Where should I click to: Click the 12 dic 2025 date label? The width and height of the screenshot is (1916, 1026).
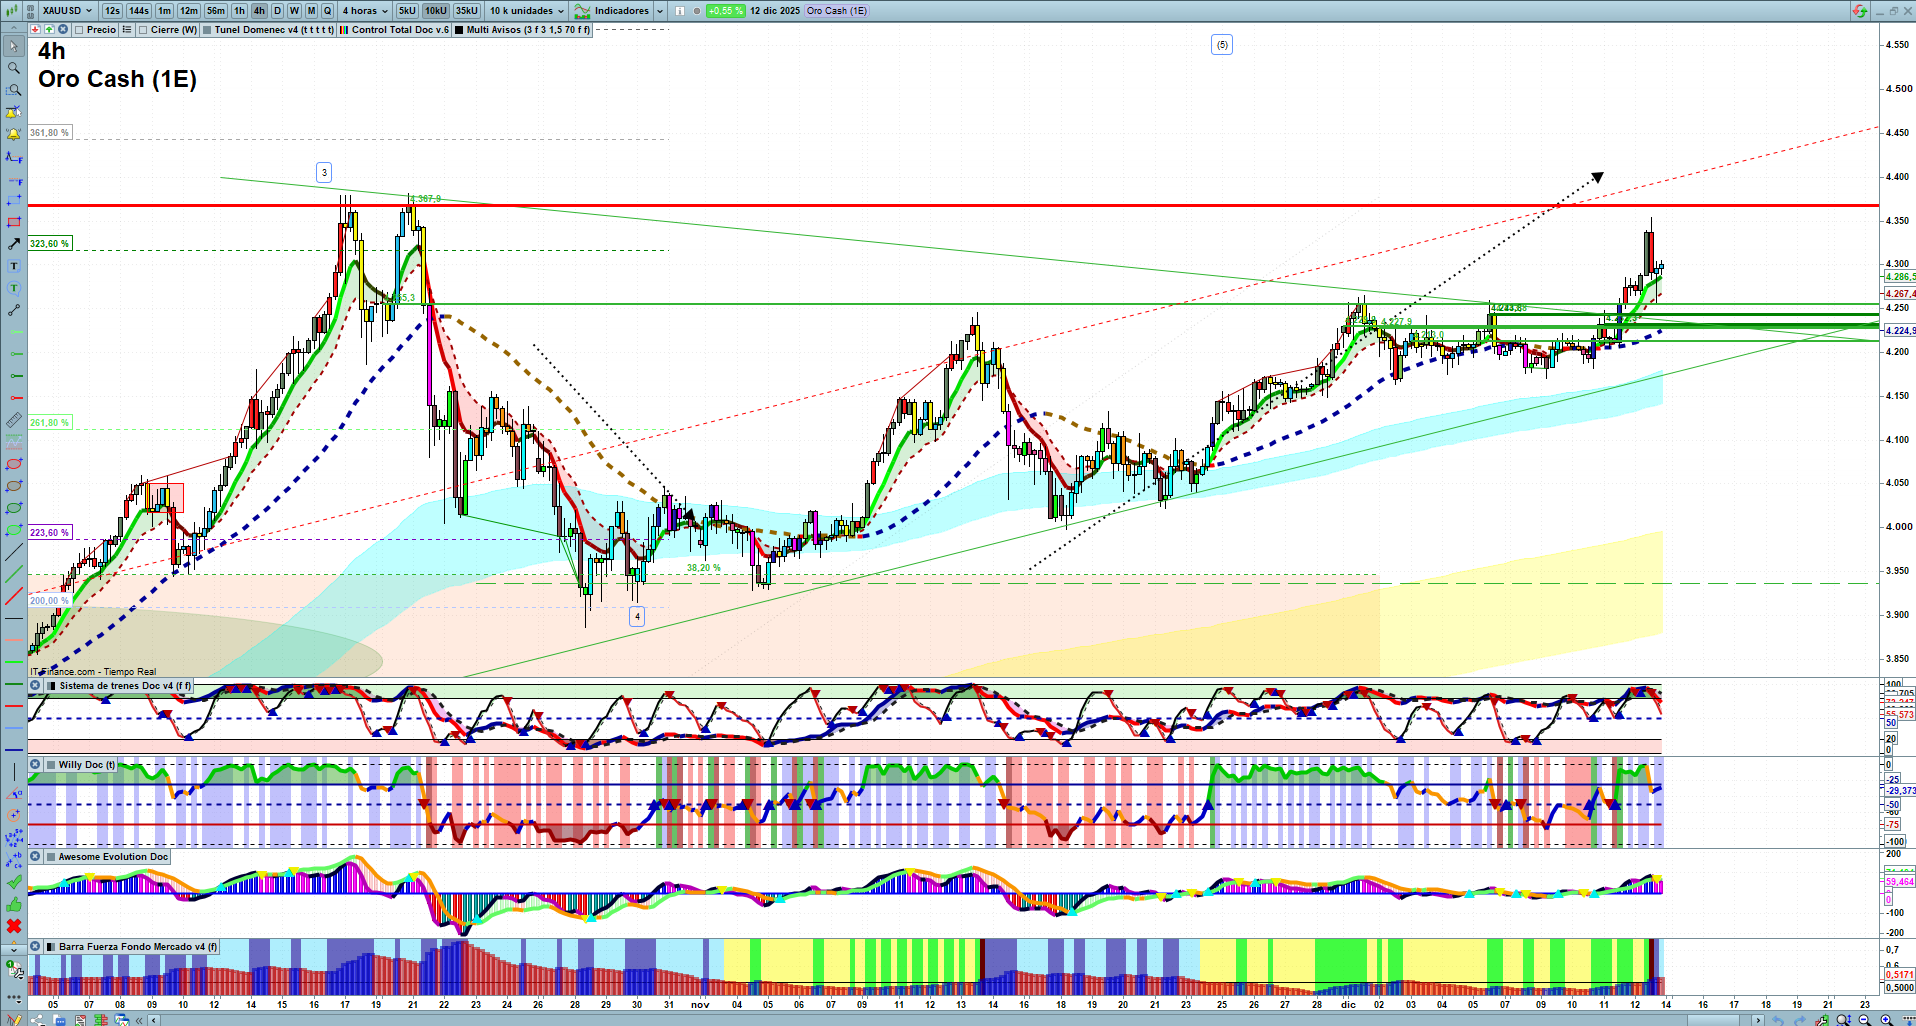coord(775,11)
